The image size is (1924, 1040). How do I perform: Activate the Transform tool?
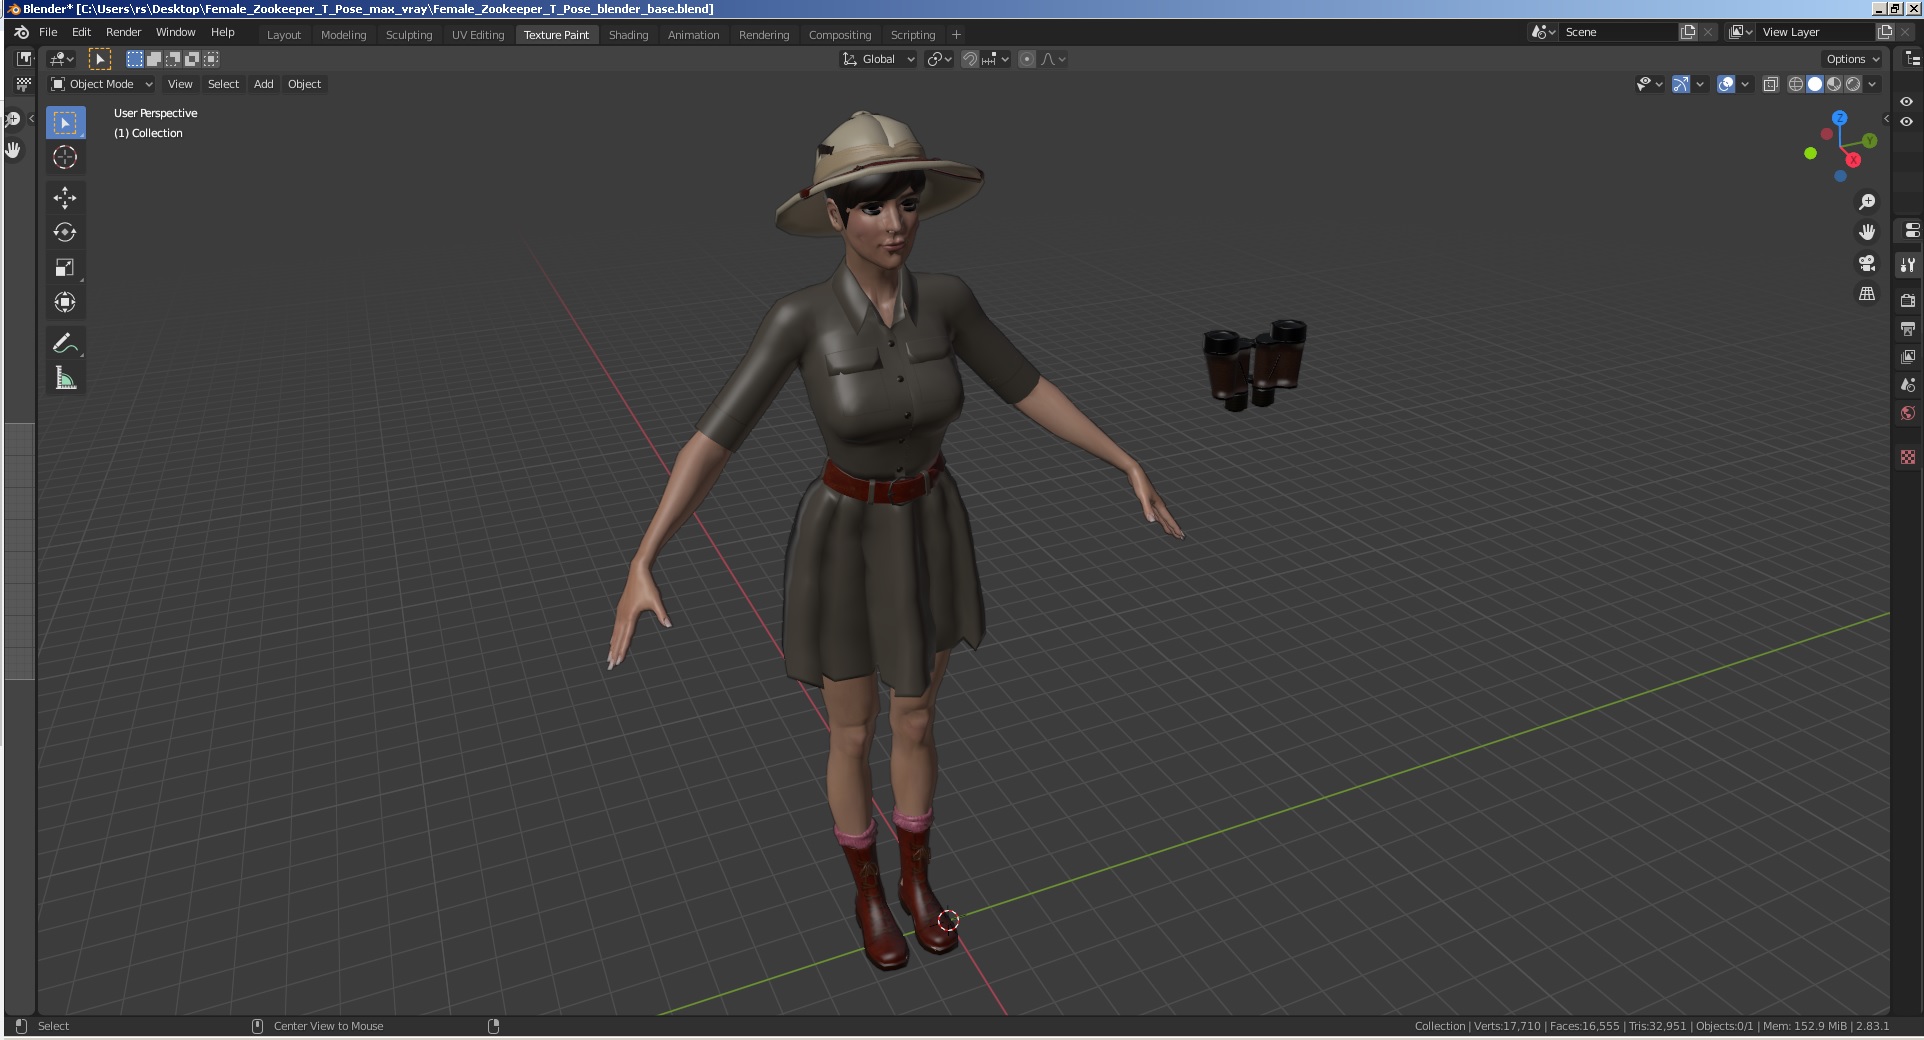(65, 302)
